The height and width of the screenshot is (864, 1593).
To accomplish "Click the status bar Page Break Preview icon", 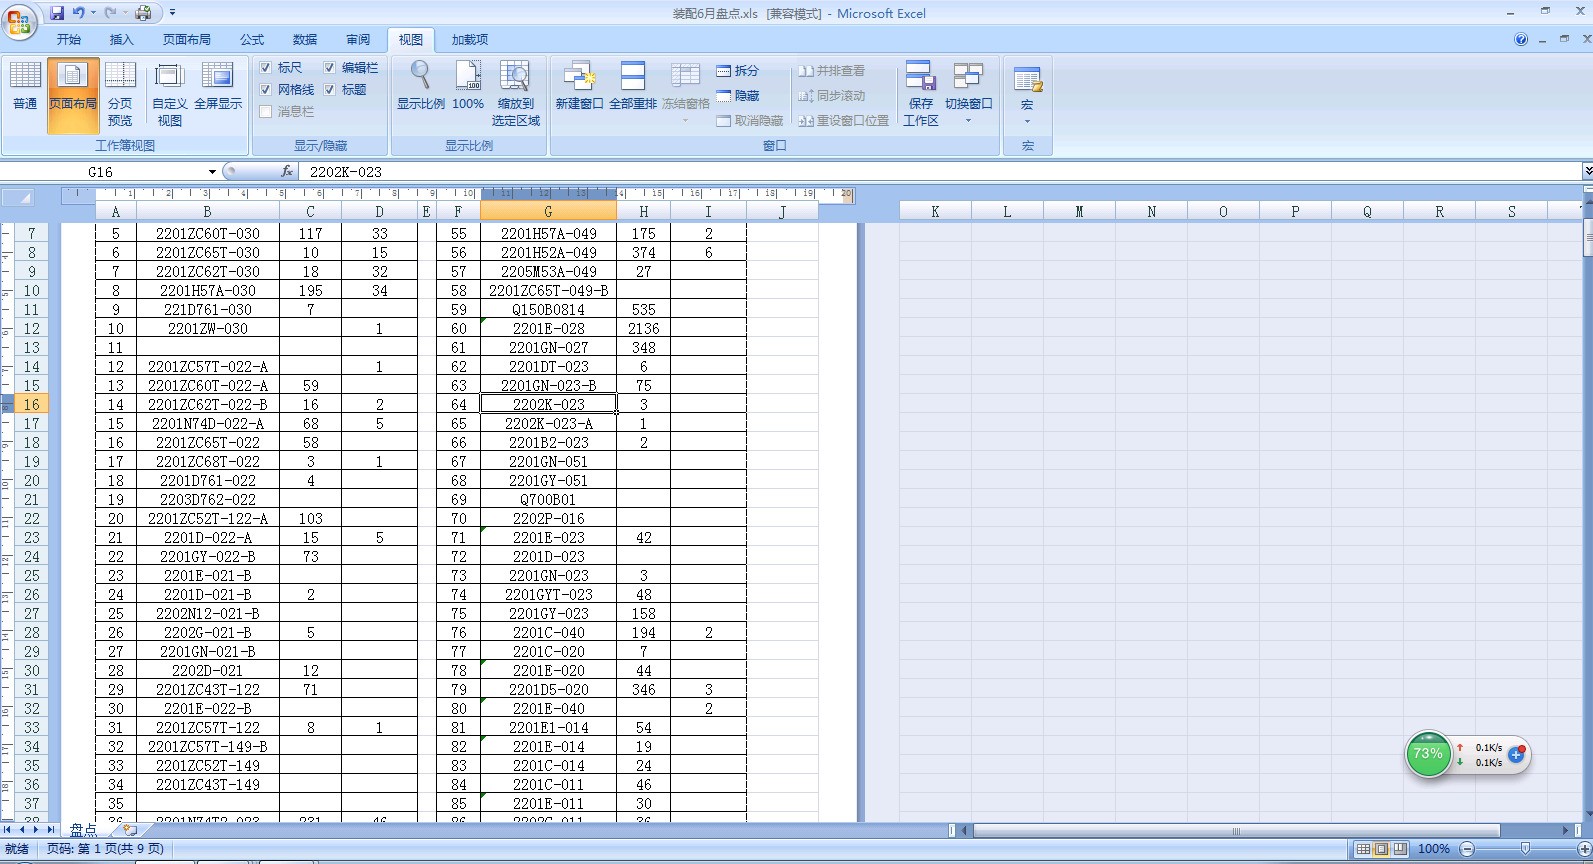I will [1399, 849].
